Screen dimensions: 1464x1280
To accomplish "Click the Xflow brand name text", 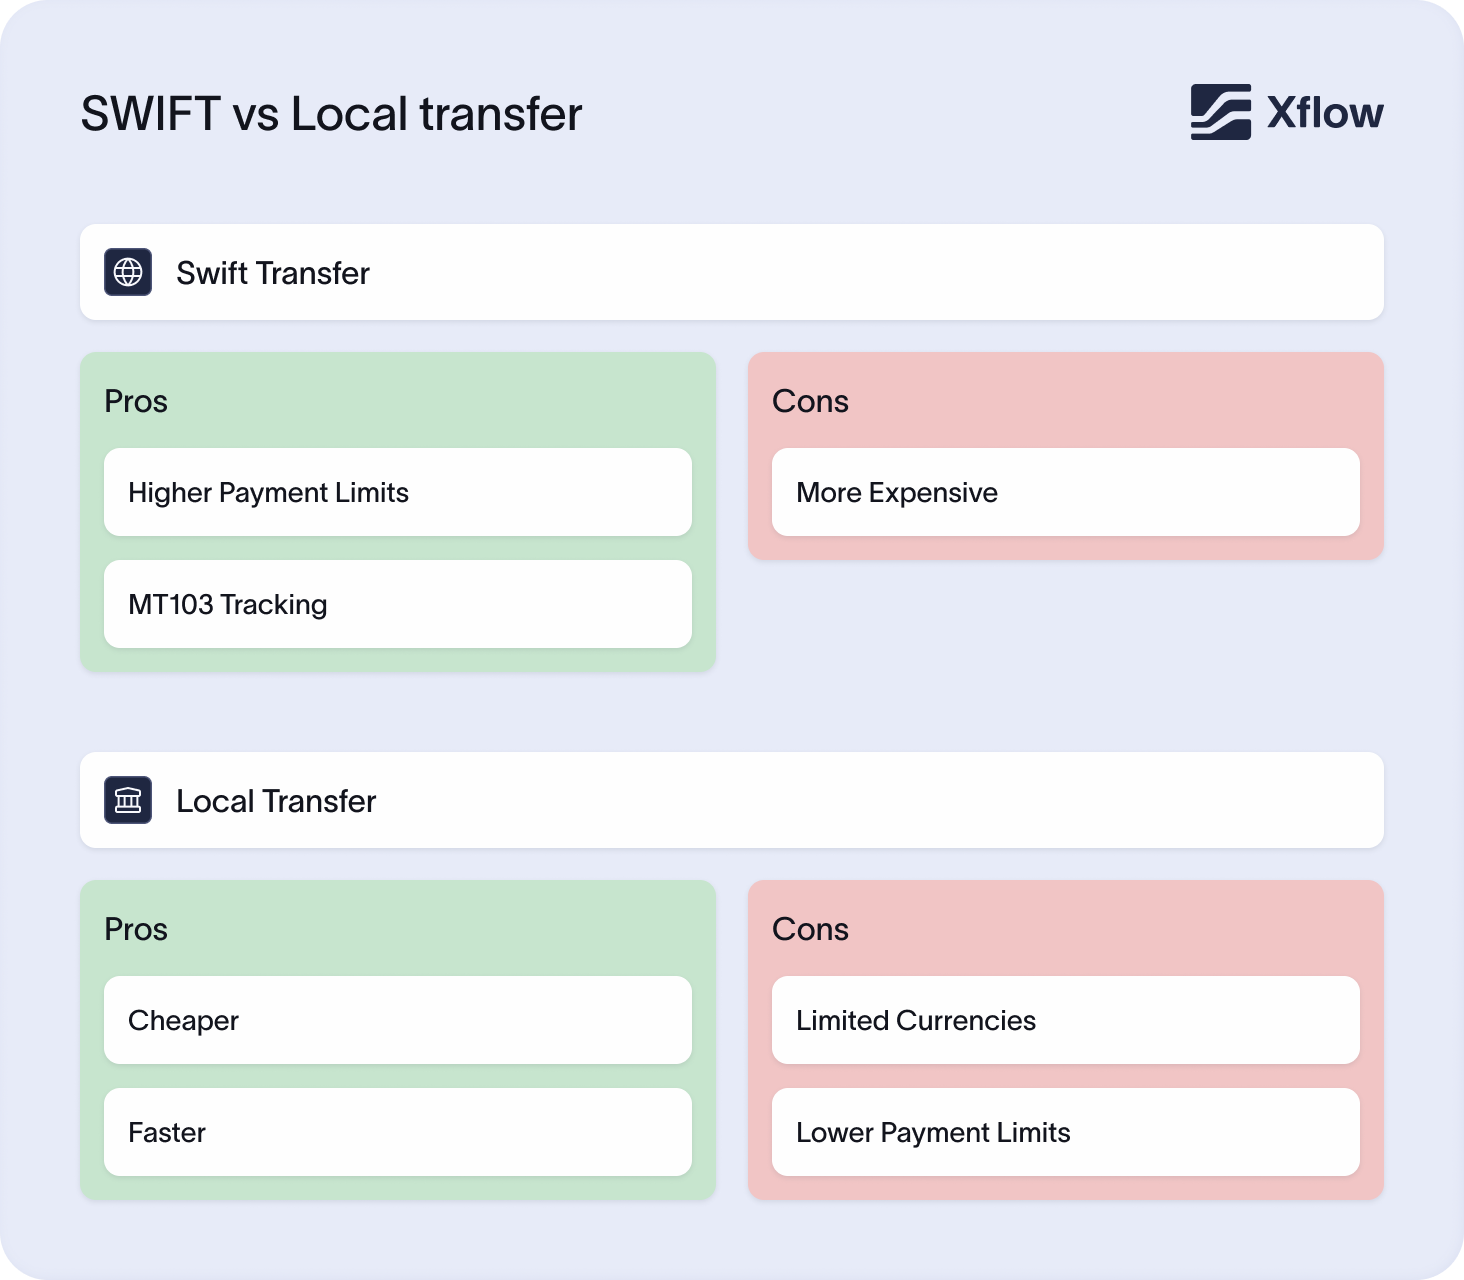I will [x=1325, y=113].
